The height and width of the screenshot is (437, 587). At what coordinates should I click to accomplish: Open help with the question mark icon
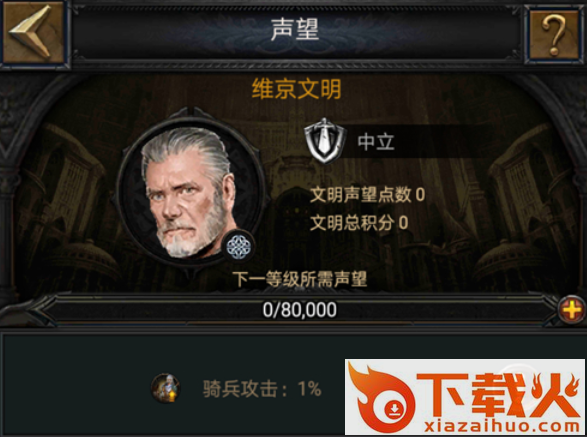[554, 34]
